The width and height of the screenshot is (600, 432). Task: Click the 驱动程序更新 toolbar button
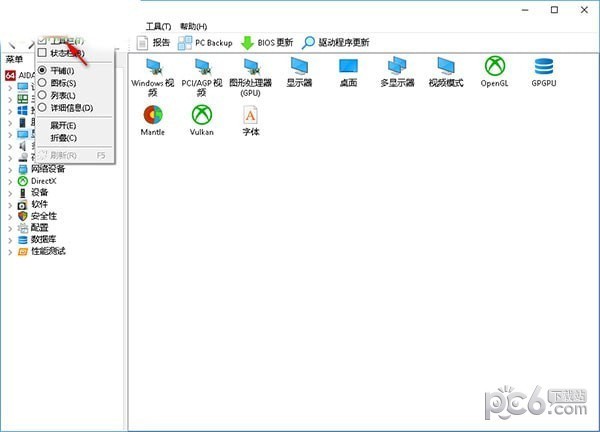336,42
